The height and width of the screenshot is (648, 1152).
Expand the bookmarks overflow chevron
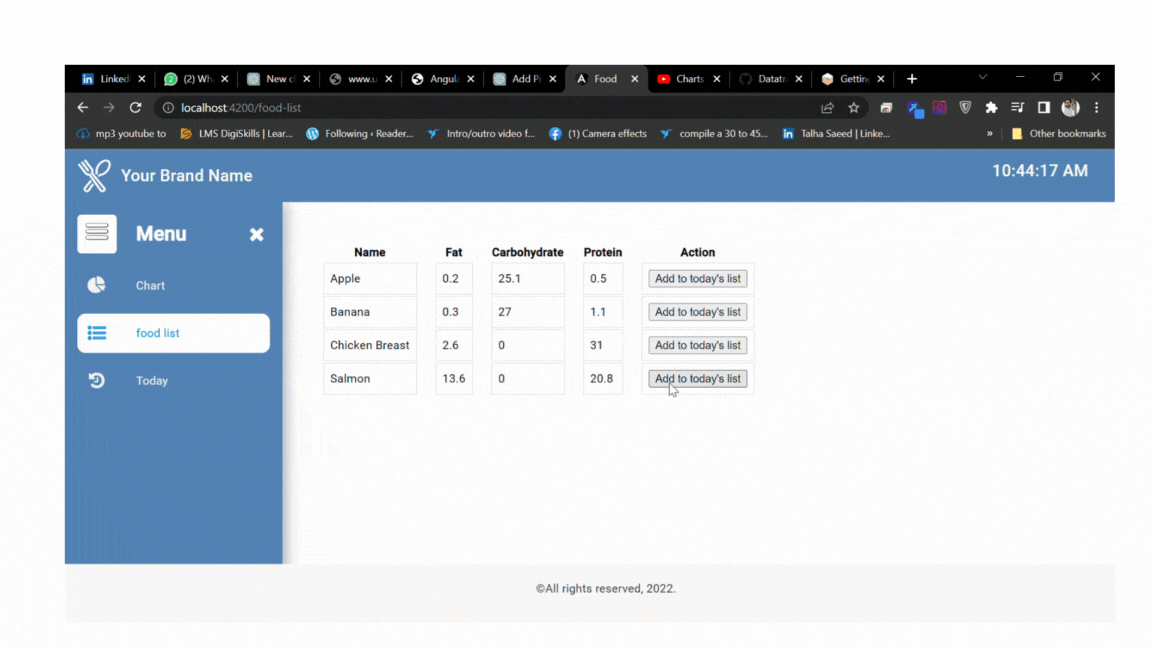pos(989,133)
